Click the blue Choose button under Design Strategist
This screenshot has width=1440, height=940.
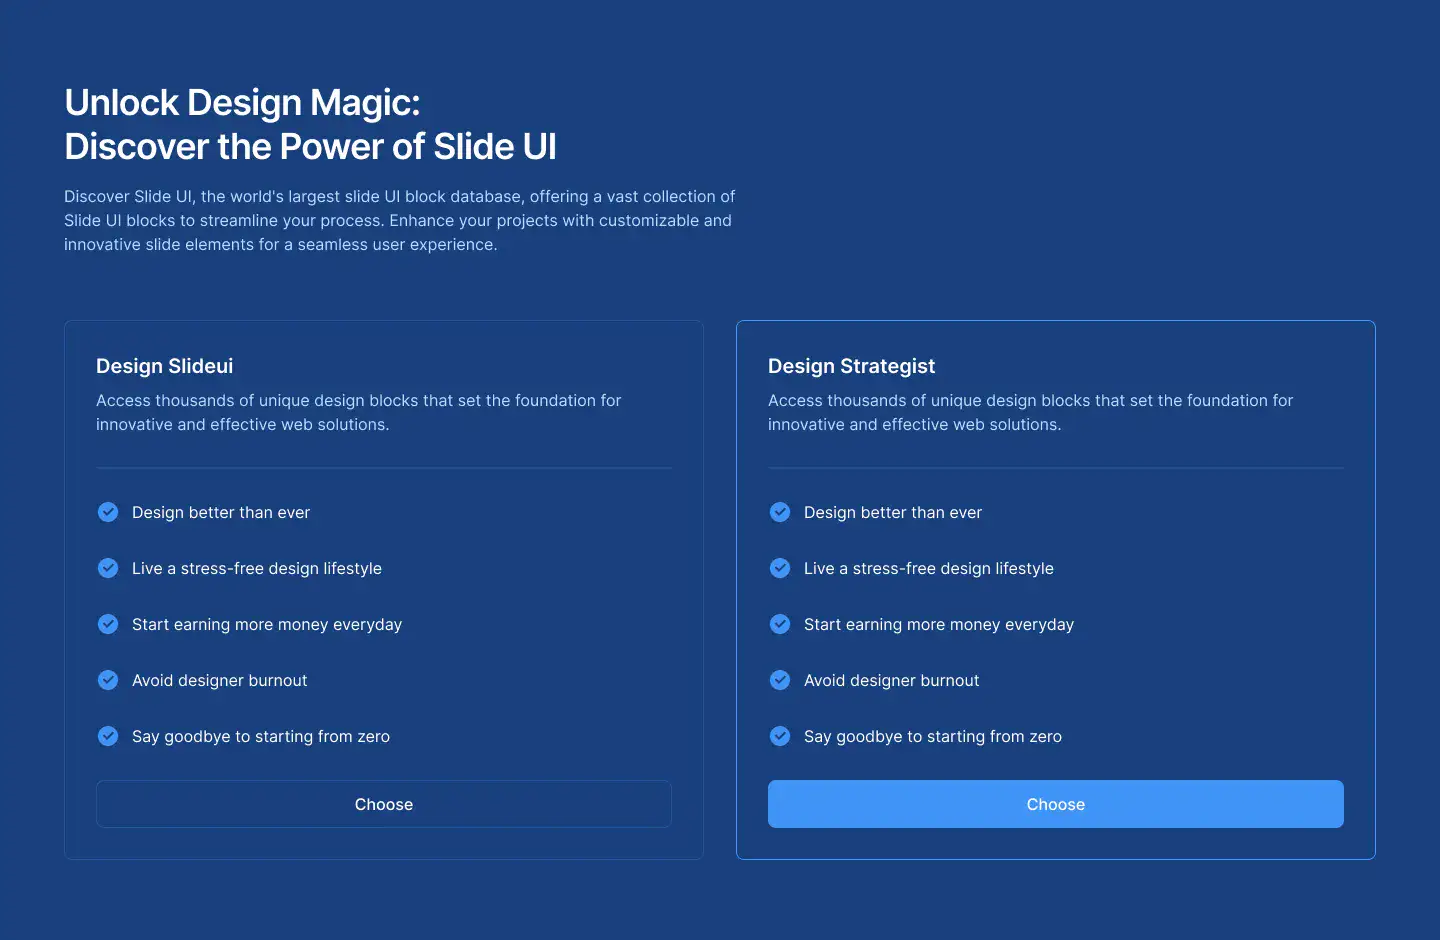[x=1056, y=804]
